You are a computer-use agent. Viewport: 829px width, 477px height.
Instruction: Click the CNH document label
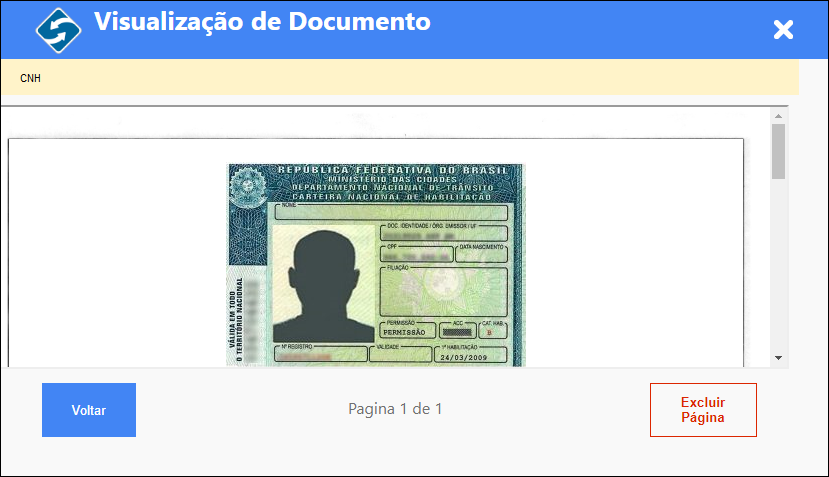click(x=30, y=78)
